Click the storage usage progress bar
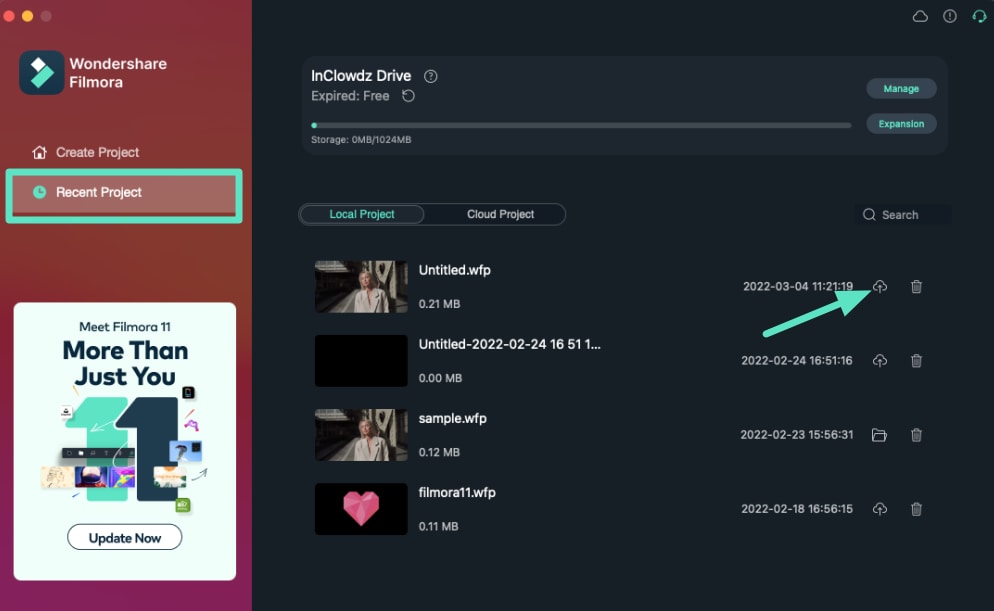 581,125
